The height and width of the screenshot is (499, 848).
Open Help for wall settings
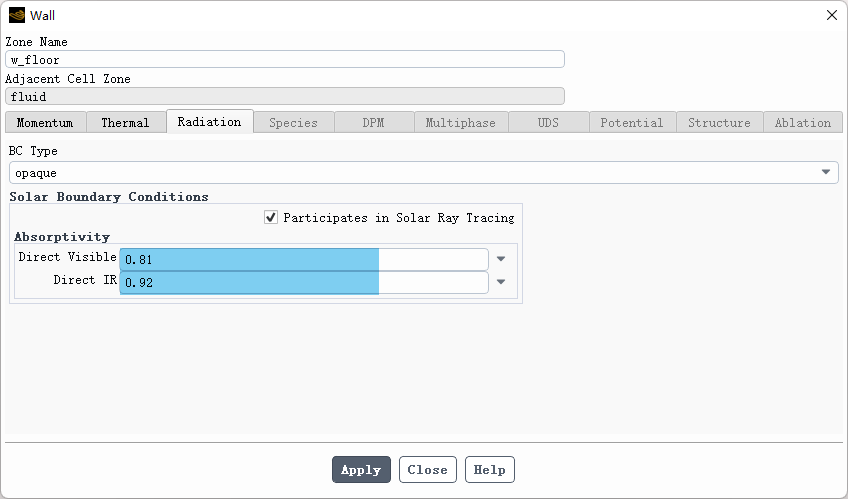point(490,470)
